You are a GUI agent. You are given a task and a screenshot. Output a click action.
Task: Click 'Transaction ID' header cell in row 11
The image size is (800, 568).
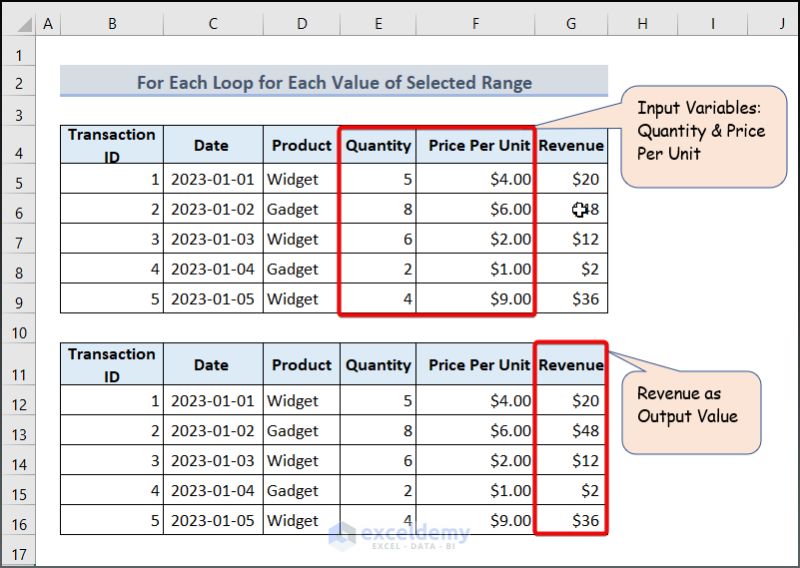click(x=112, y=364)
